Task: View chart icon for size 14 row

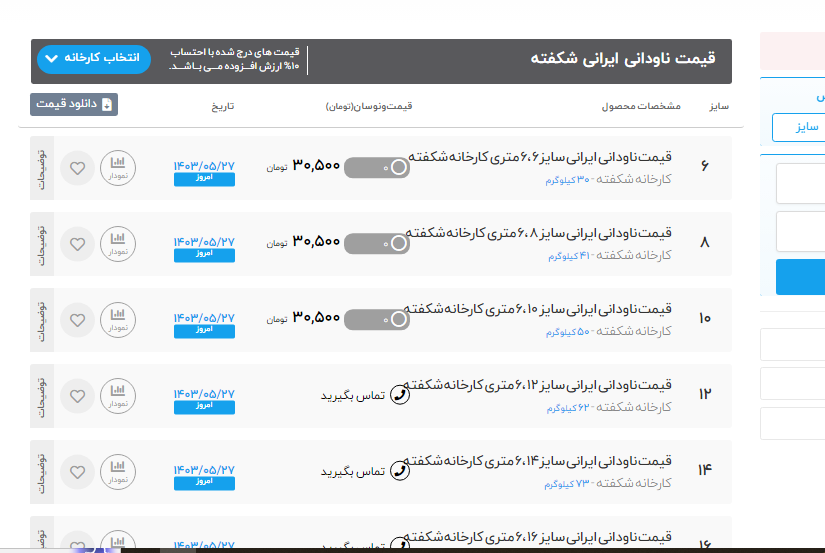Action: click(x=118, y=471)
